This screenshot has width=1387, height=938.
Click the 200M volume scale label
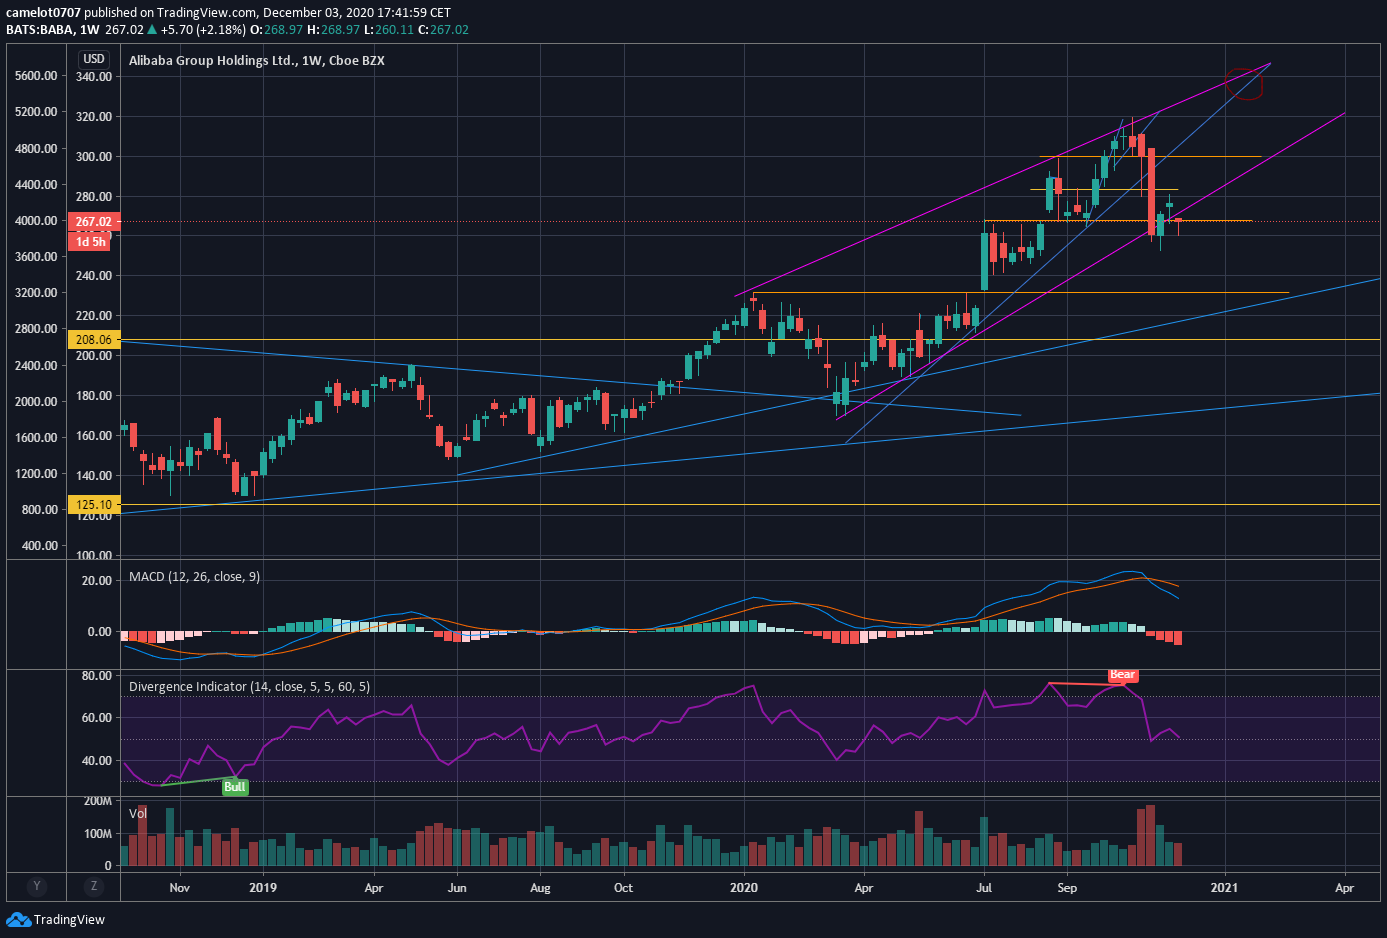click(x=98, y=801)
